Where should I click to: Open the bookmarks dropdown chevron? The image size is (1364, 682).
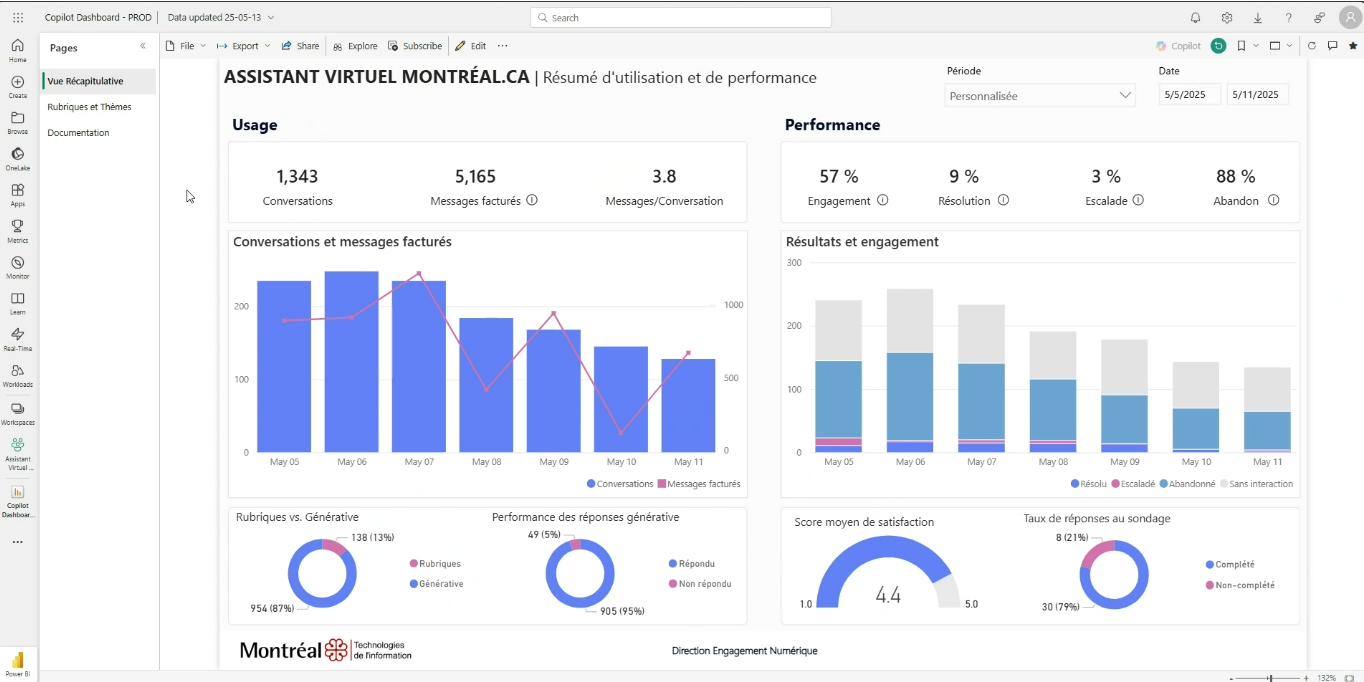pos(1255,45)
